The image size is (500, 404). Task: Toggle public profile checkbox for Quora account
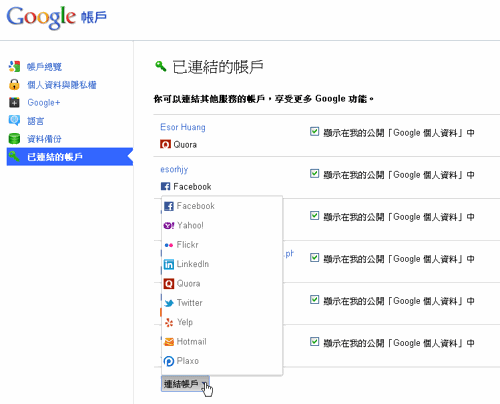point(314,131)
